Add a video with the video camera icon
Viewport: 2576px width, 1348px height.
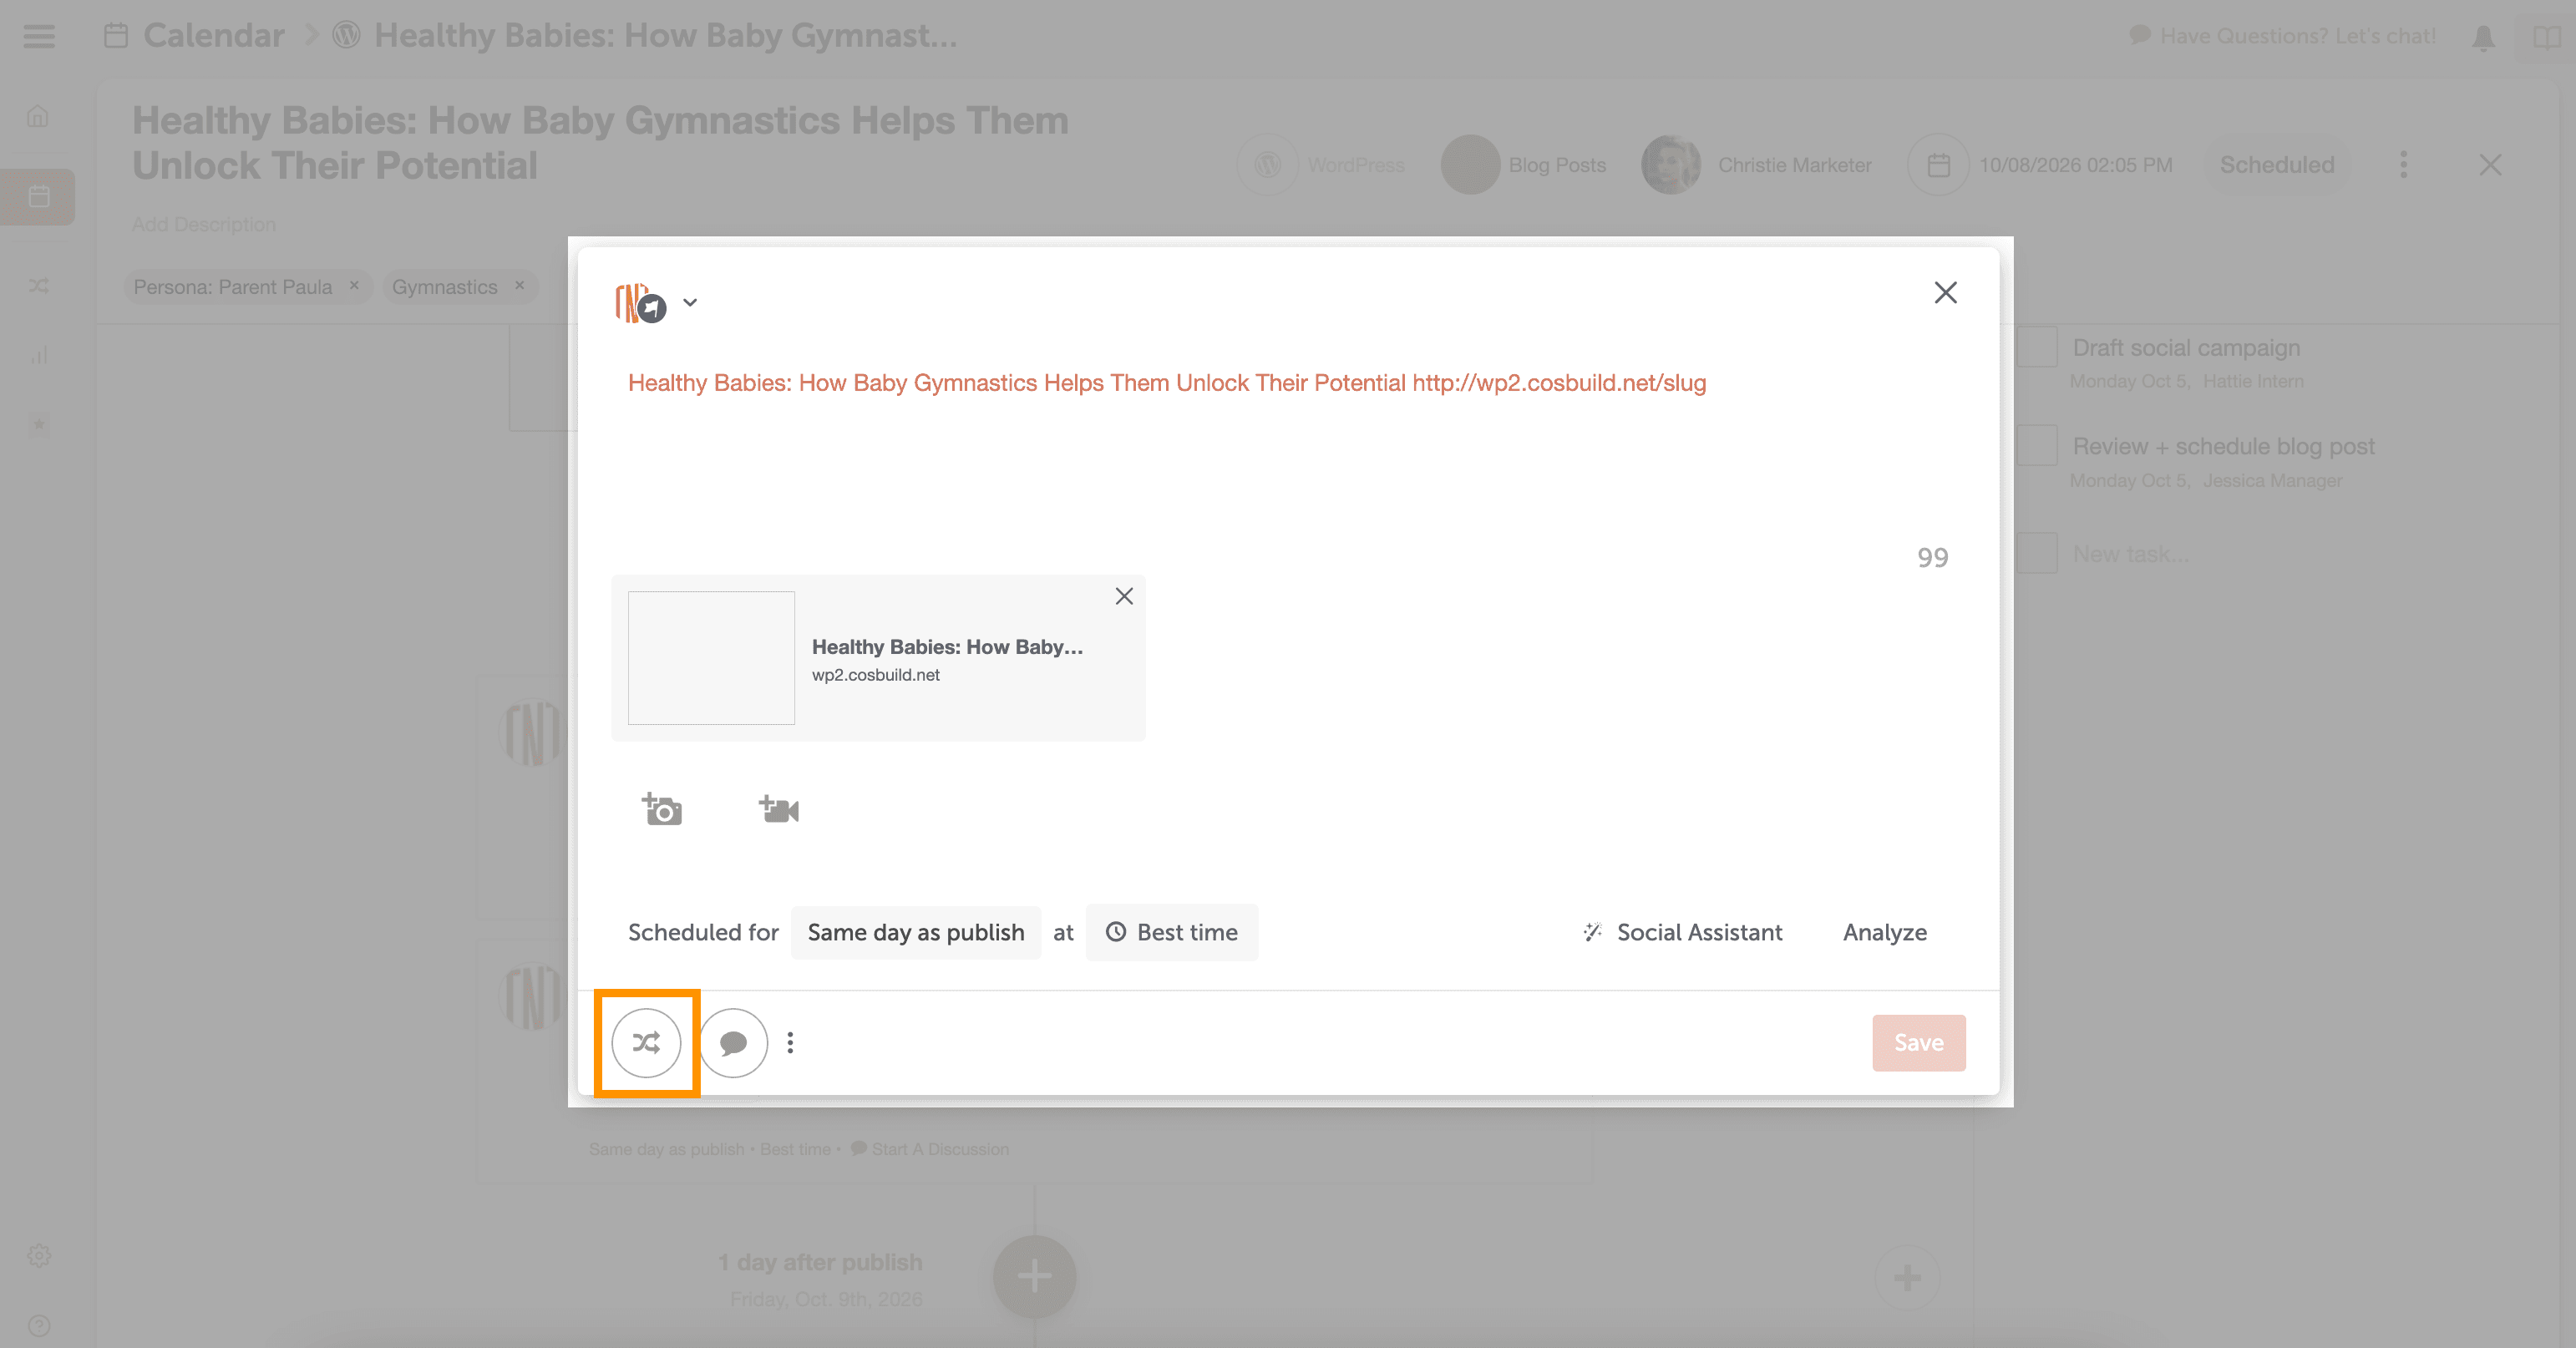coord(779,809)
